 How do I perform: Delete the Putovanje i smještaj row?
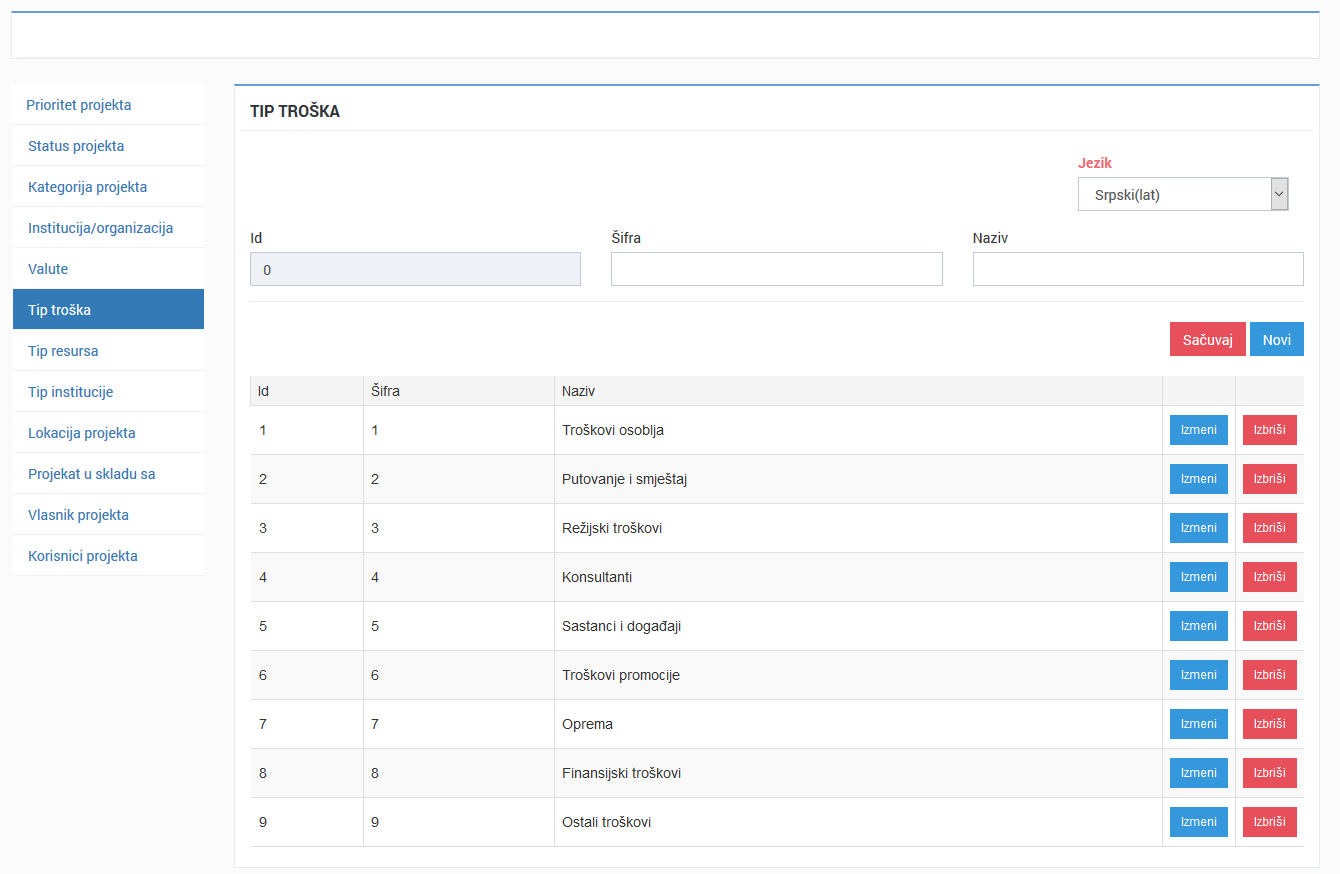(x=1269, y=479)
